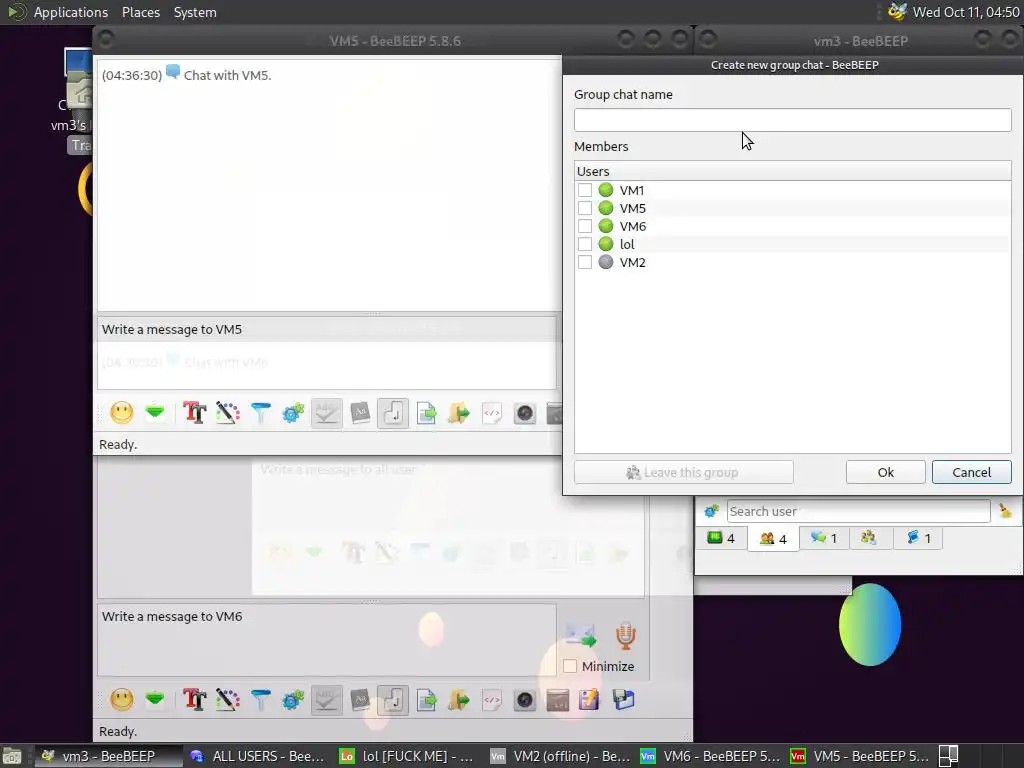Enable Minimize checkbox in VM6 chat
This screenshot has height=768, width=1024.
(570, 666)
